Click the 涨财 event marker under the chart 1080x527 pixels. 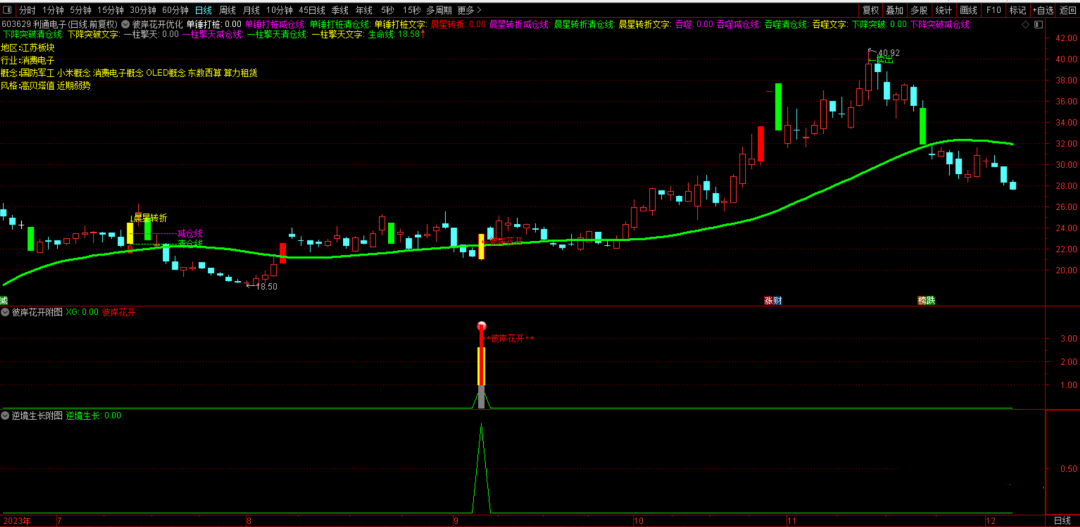click(x=773, y=300)
